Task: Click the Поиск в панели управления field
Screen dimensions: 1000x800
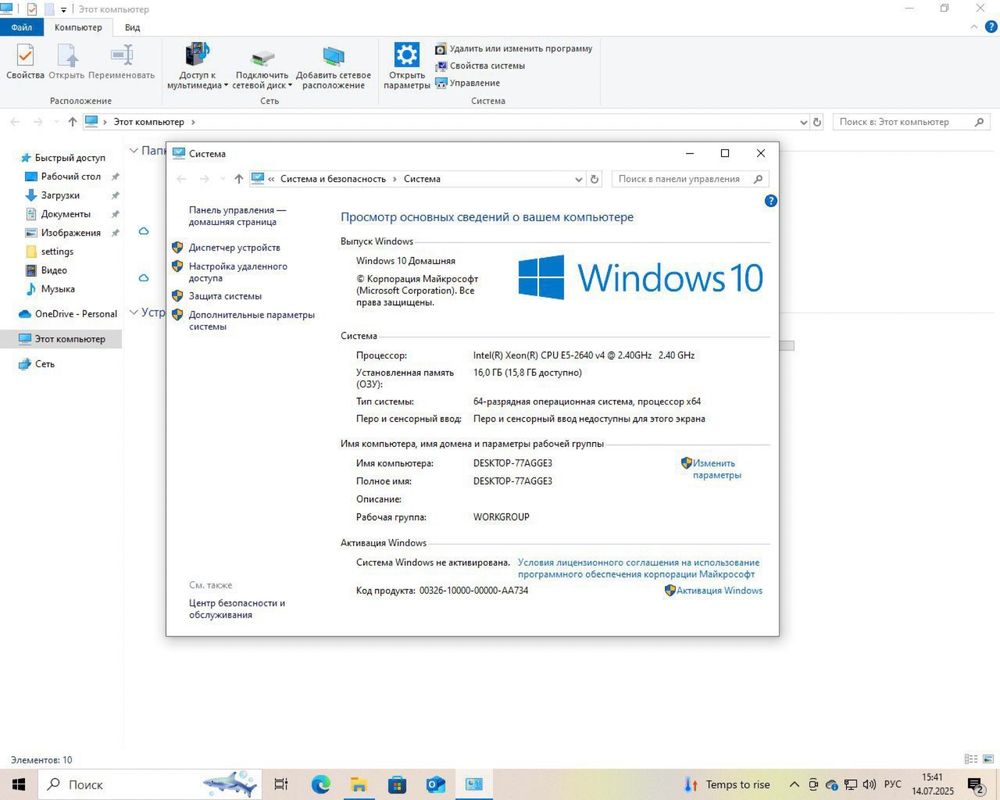Action: pos(690,179)
